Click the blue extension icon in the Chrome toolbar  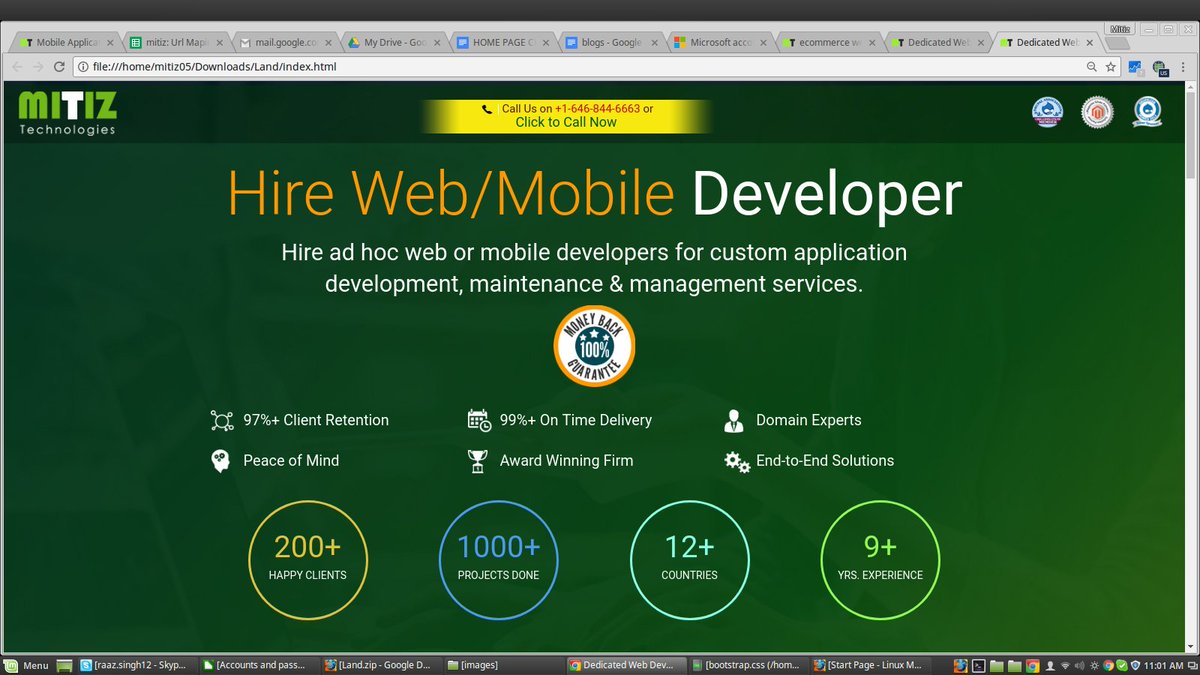(x=1136, y=67)
